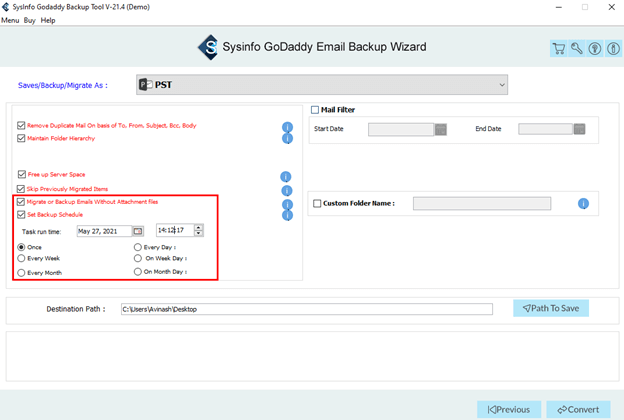The image size is (624, 420).
Task: Click the Destination Path label
Action: click(x=76, y=309)
